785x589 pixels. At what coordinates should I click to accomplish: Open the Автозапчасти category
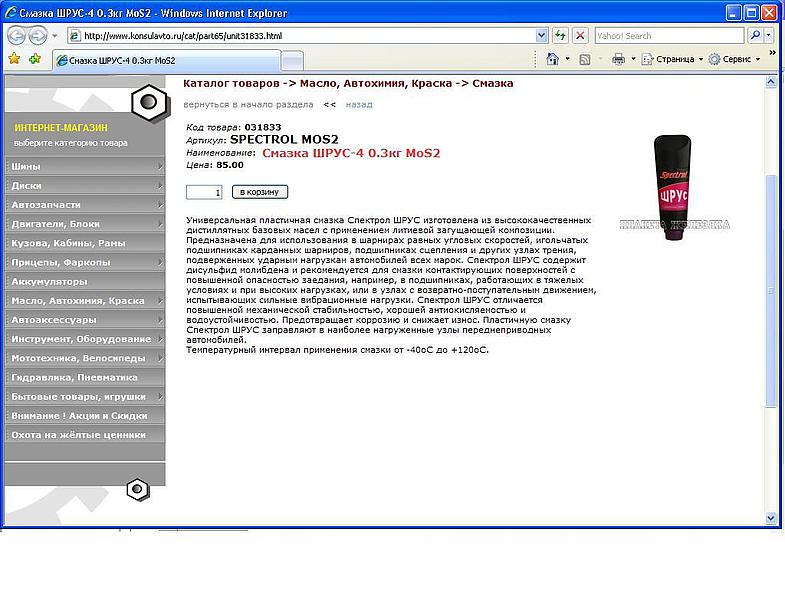pos(85,204)
